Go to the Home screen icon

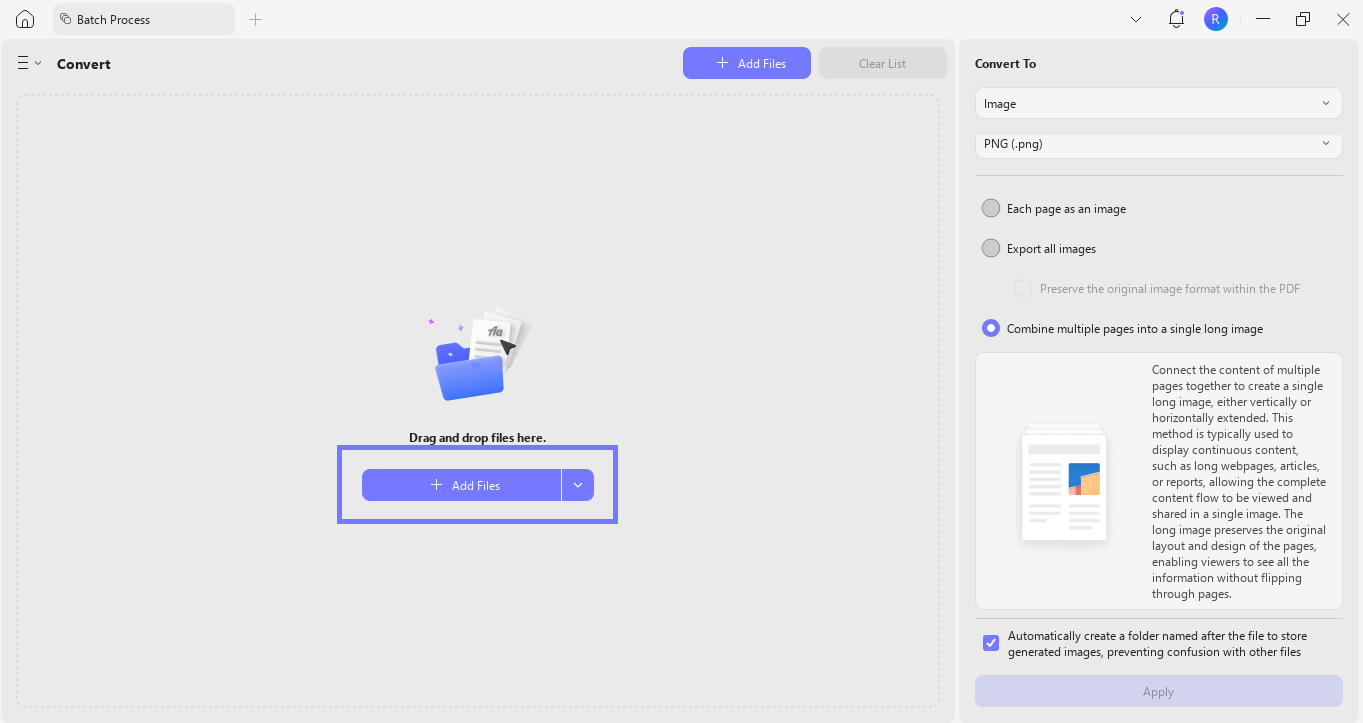pos(25,19)
